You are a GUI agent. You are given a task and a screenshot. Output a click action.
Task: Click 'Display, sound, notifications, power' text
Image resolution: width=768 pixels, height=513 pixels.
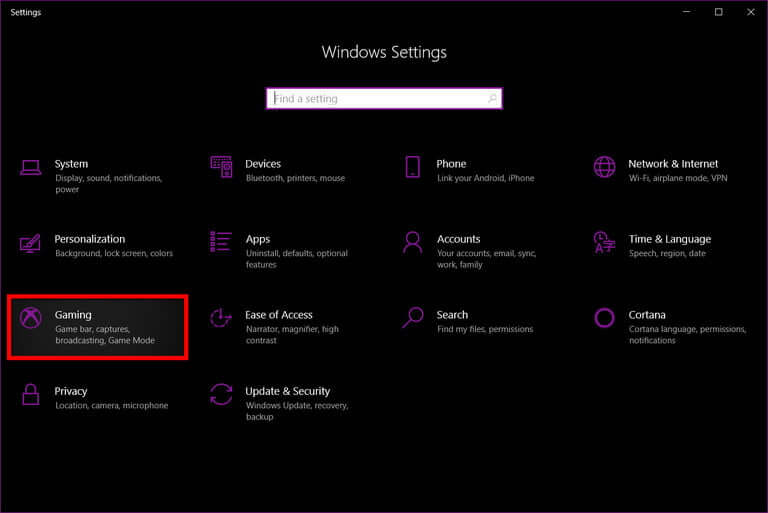(x=108, y=184)
